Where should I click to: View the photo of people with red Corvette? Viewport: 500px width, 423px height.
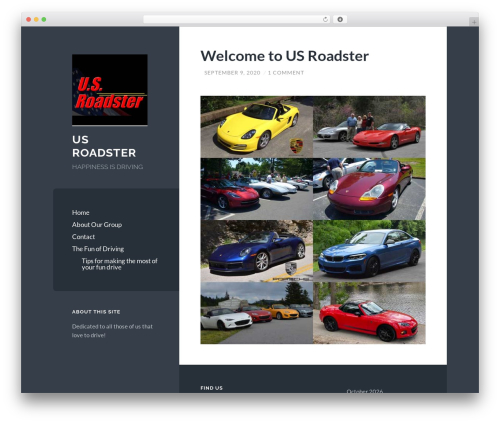369,127
